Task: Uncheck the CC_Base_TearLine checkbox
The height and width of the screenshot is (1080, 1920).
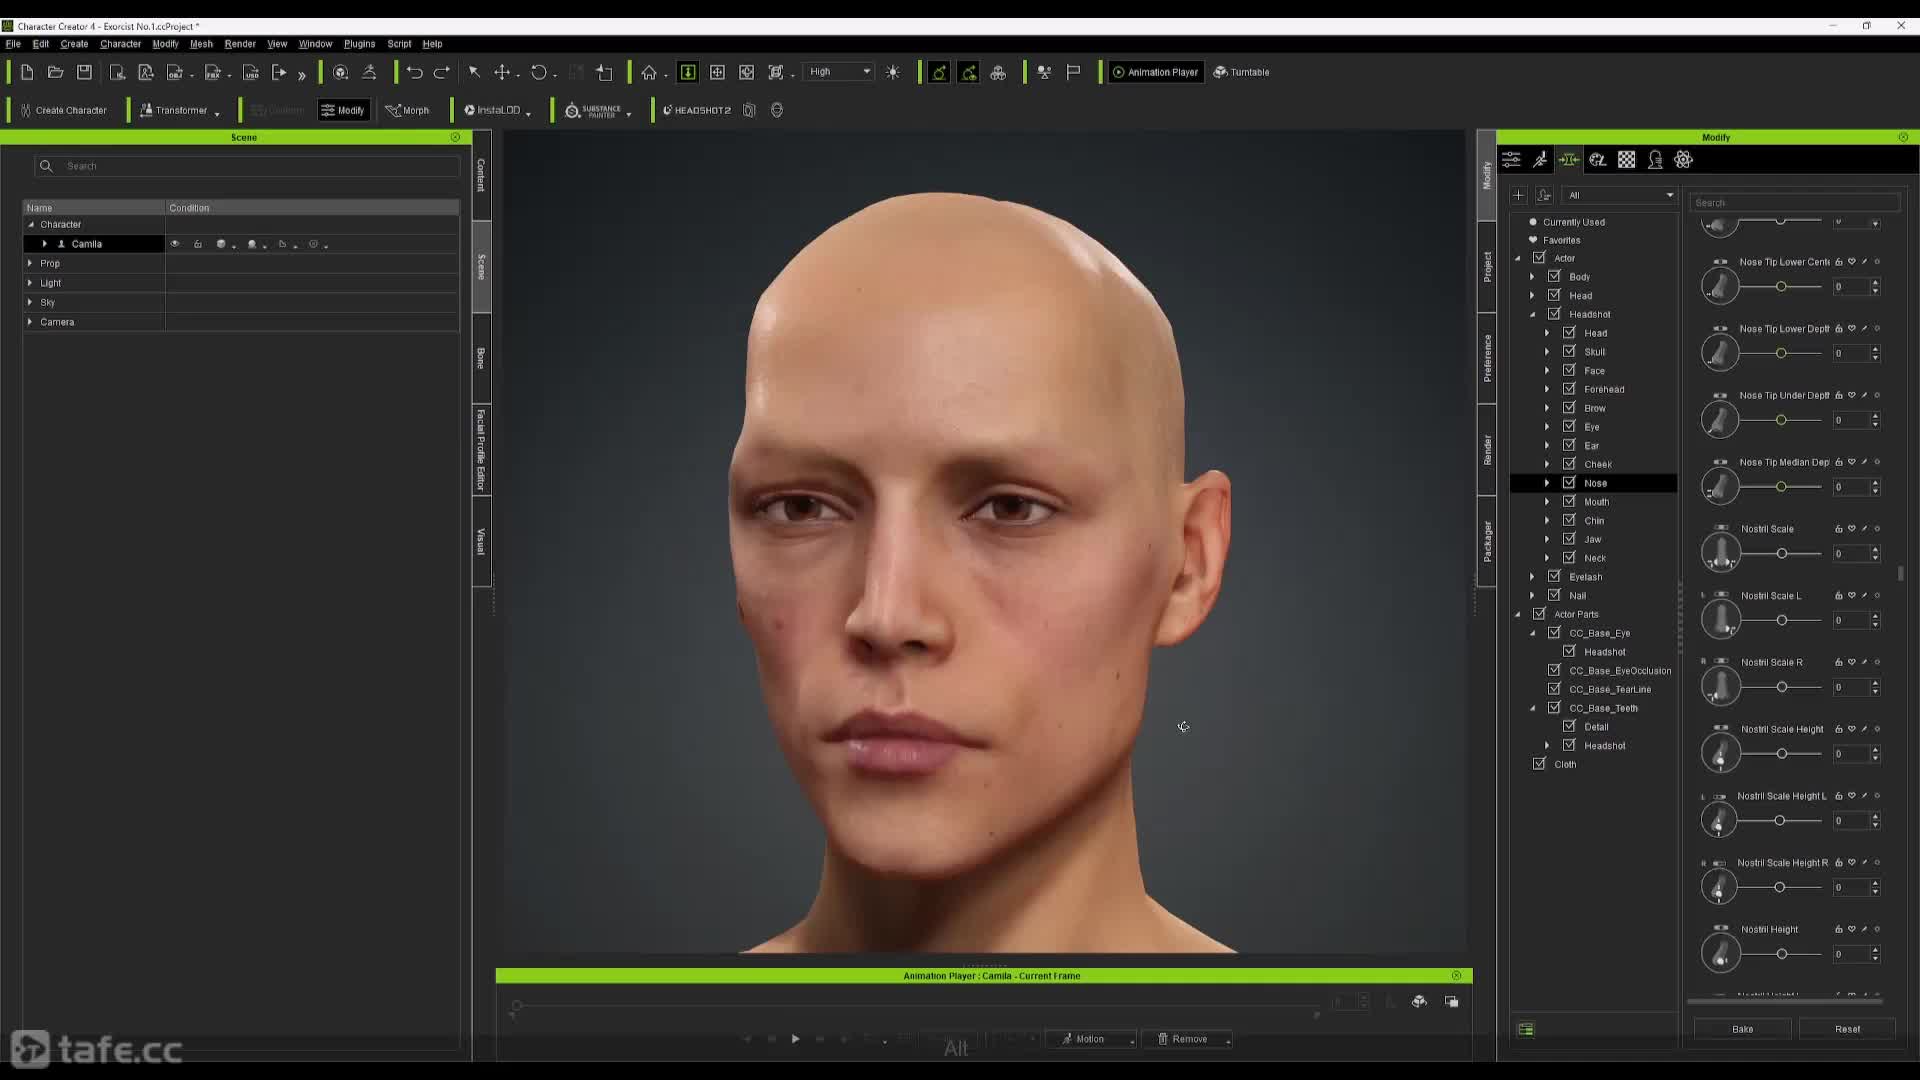Action: (x=1554, y=689)
